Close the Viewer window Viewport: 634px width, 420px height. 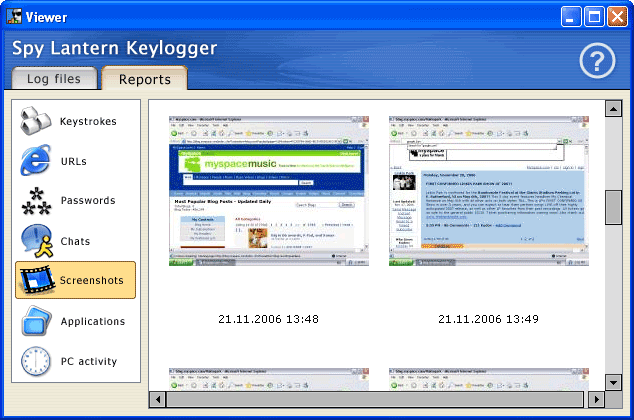pos(617,17)
